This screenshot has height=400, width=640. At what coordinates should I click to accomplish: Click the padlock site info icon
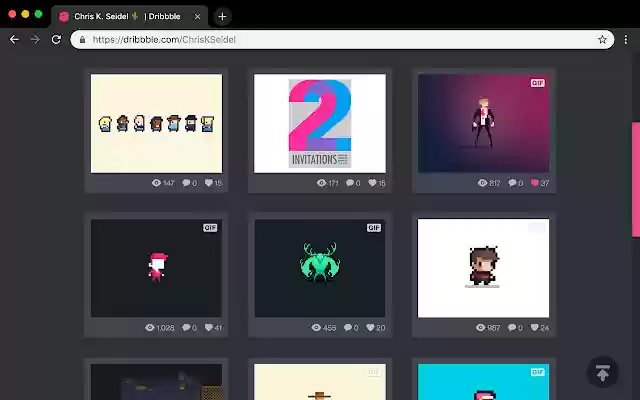pos(82,40)
